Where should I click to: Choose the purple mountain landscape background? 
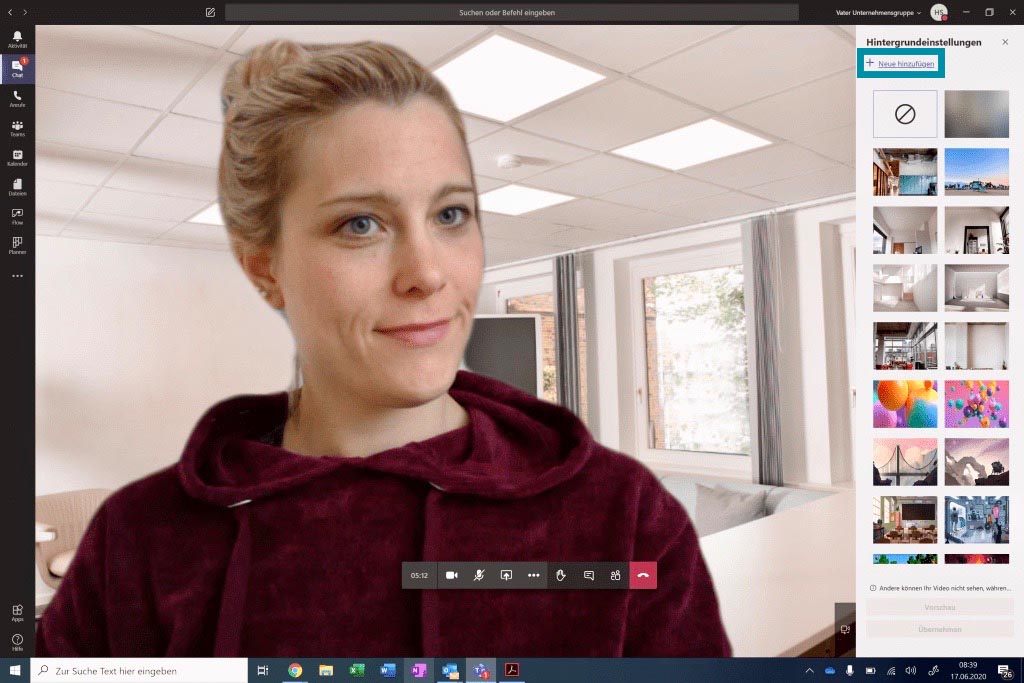coord(976,462)
